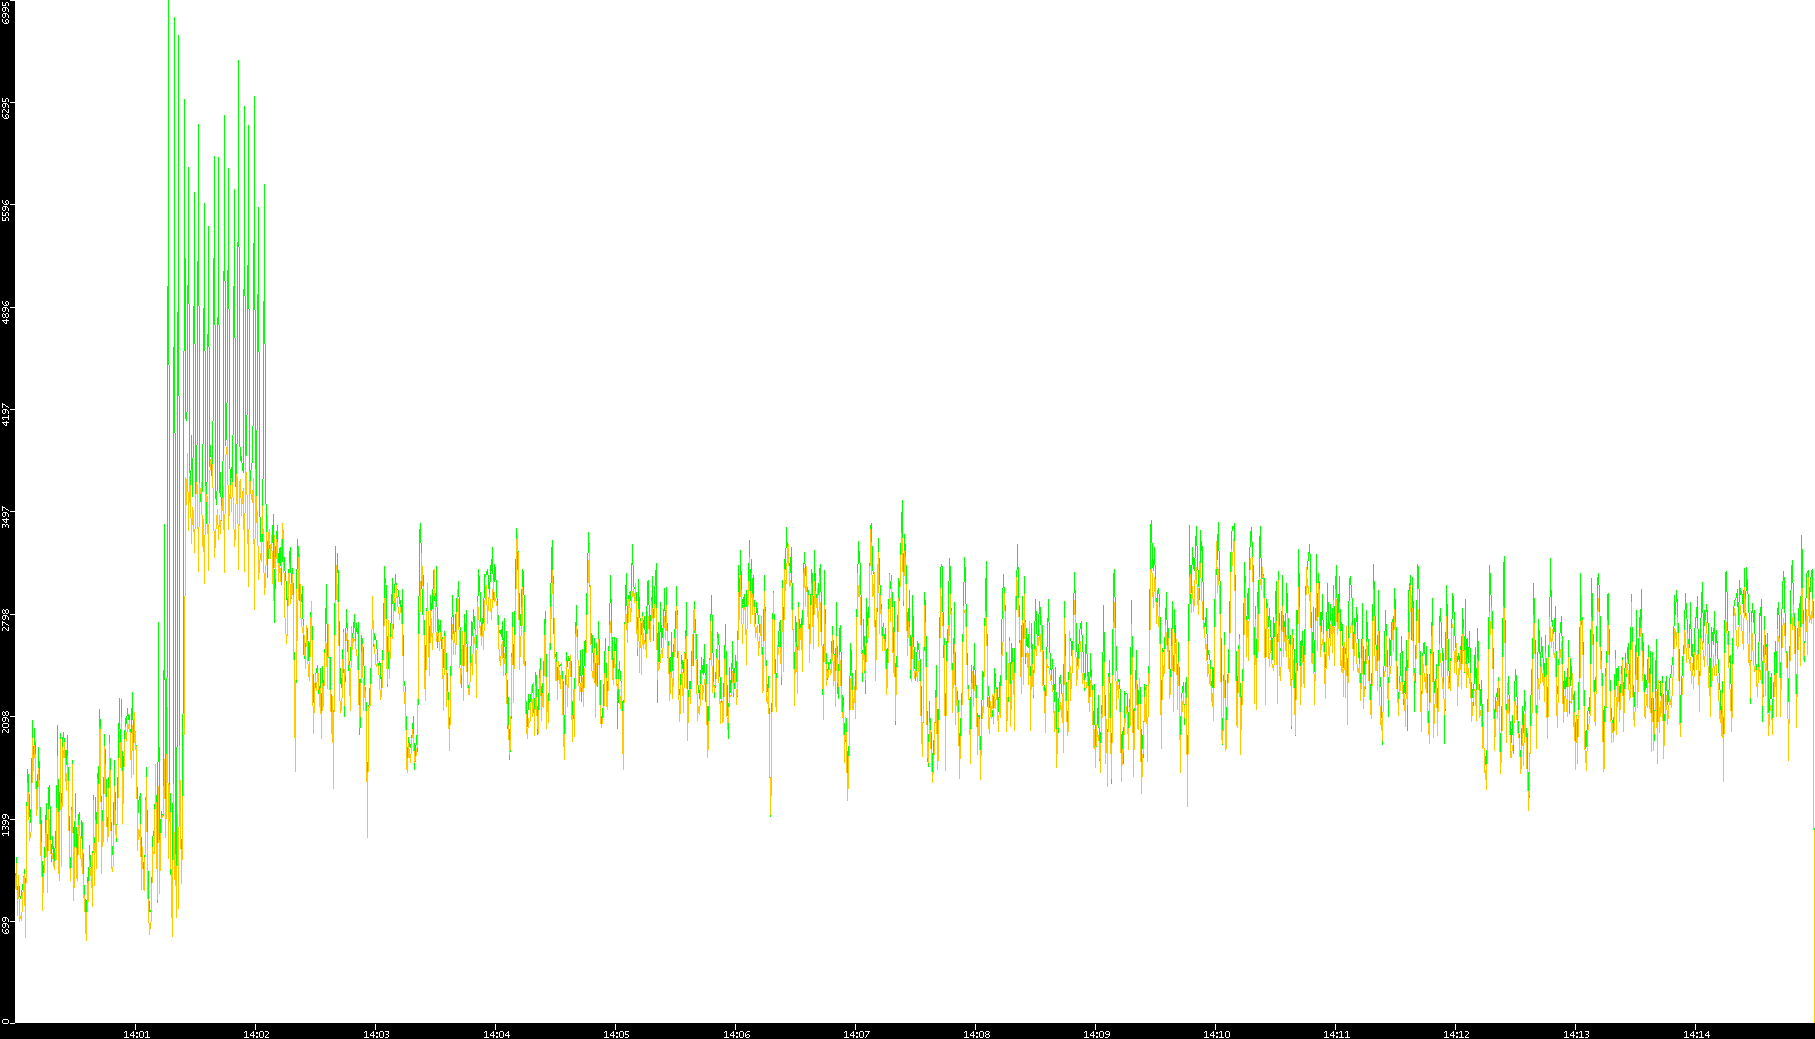
Task: Click the 14:01 time axis label
Action: 136,1033
